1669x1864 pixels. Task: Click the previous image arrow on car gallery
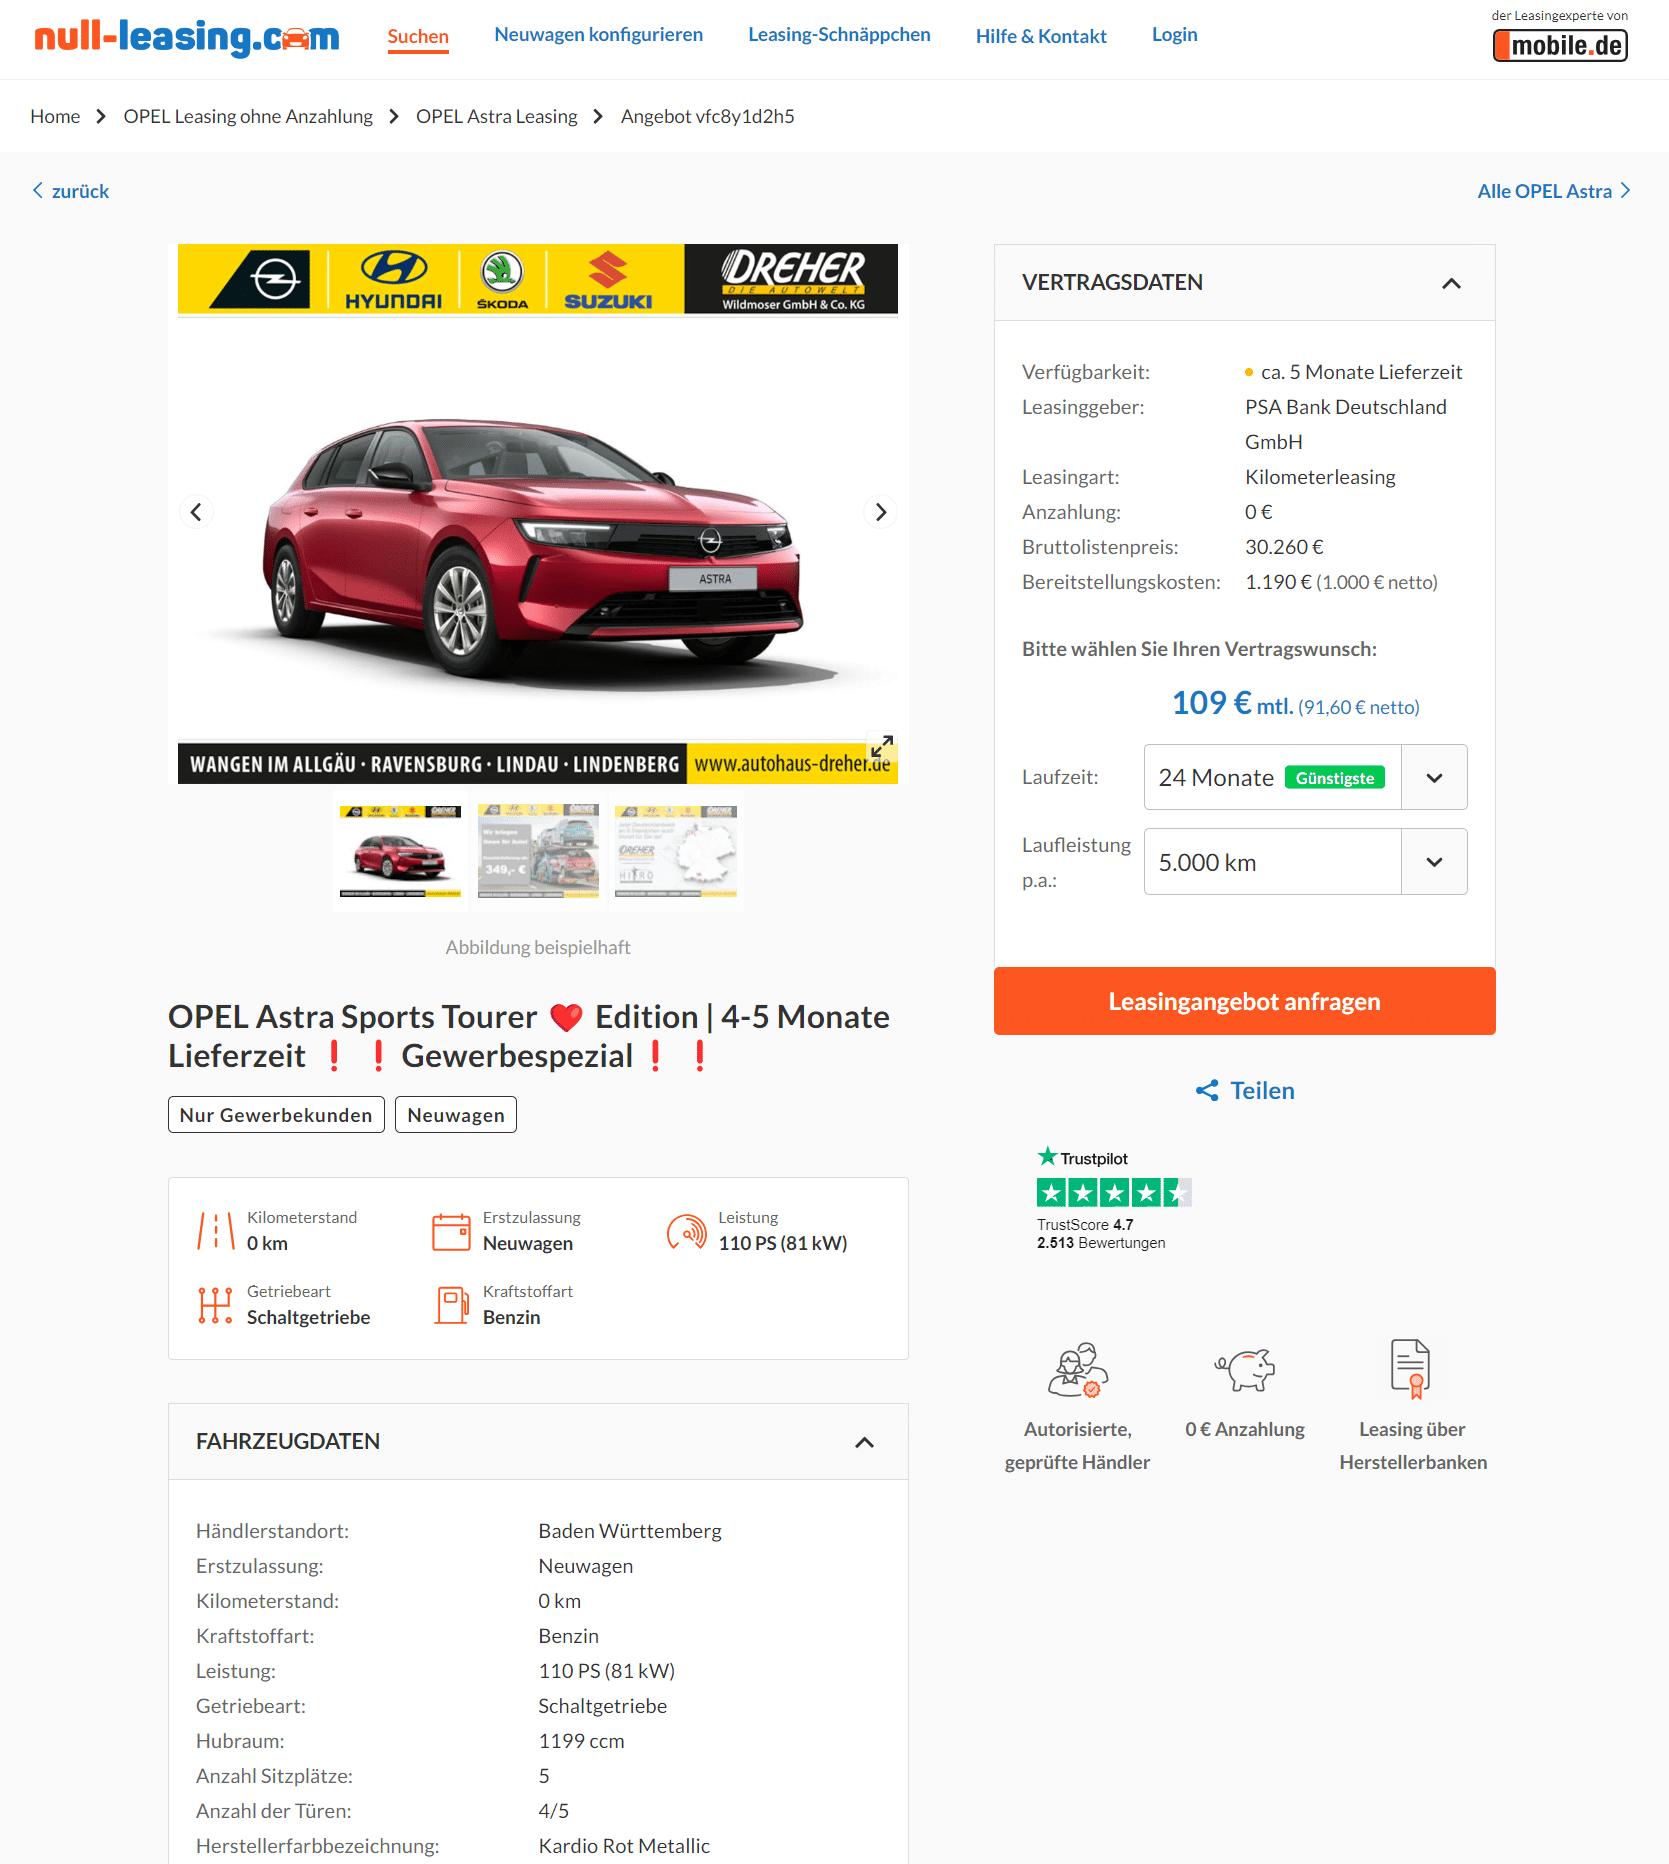click(196, 512)
